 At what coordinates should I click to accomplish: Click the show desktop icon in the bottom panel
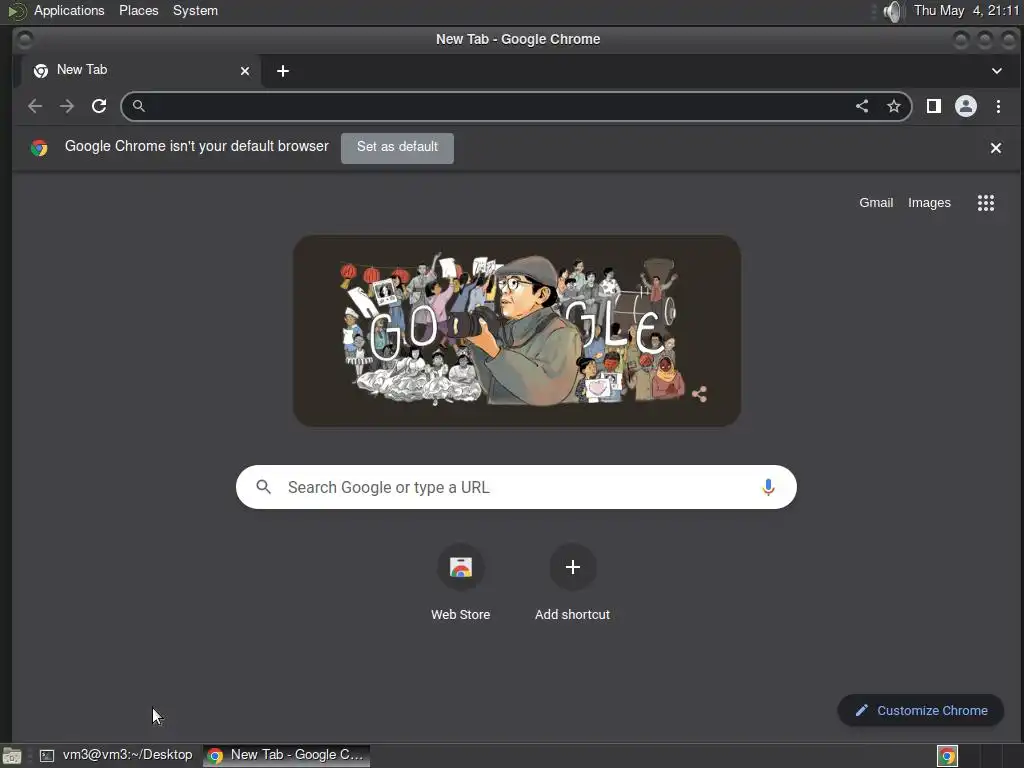12,756
